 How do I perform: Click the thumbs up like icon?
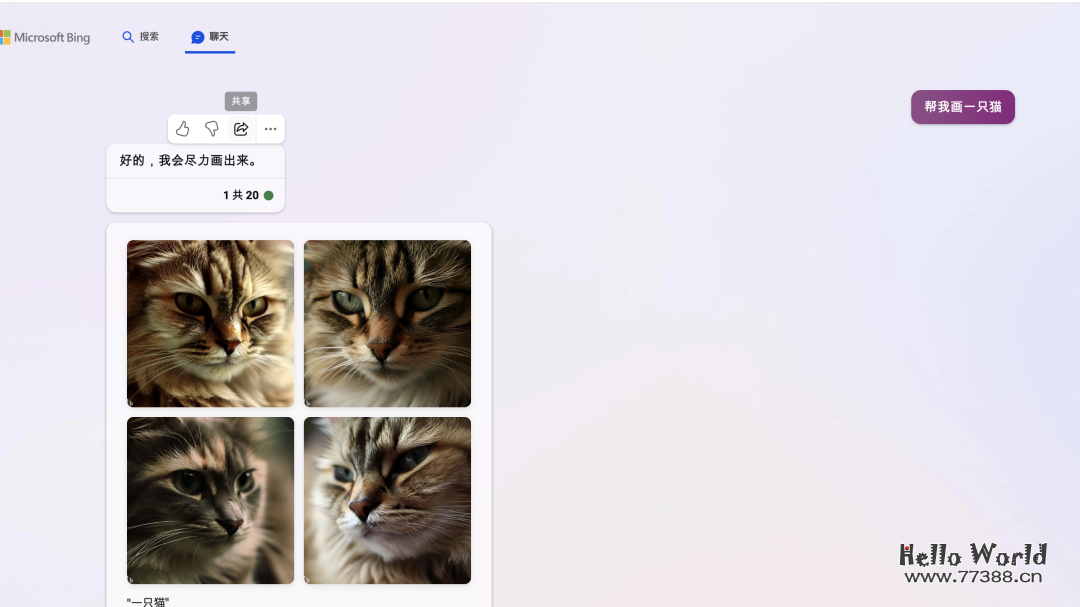[182, 129]
